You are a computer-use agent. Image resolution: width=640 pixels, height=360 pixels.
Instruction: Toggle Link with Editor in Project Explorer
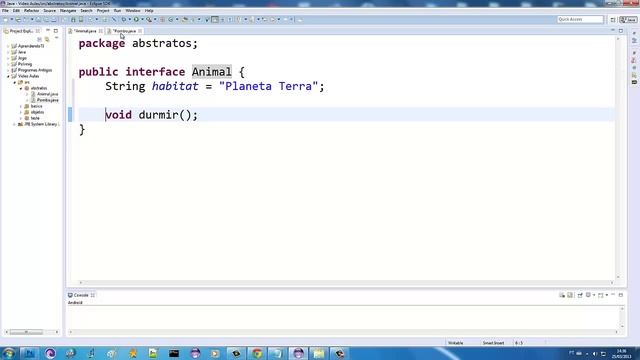(x=47, y=39)
